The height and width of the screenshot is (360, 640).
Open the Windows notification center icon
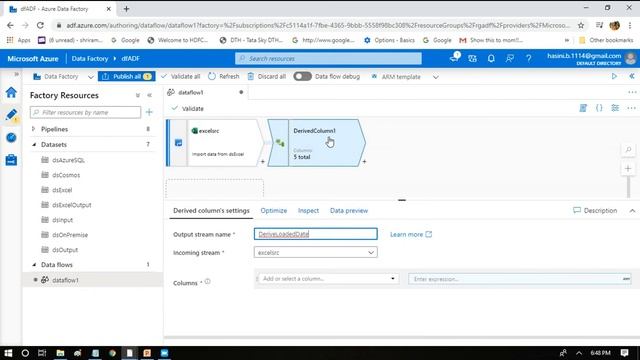point(624,353)
